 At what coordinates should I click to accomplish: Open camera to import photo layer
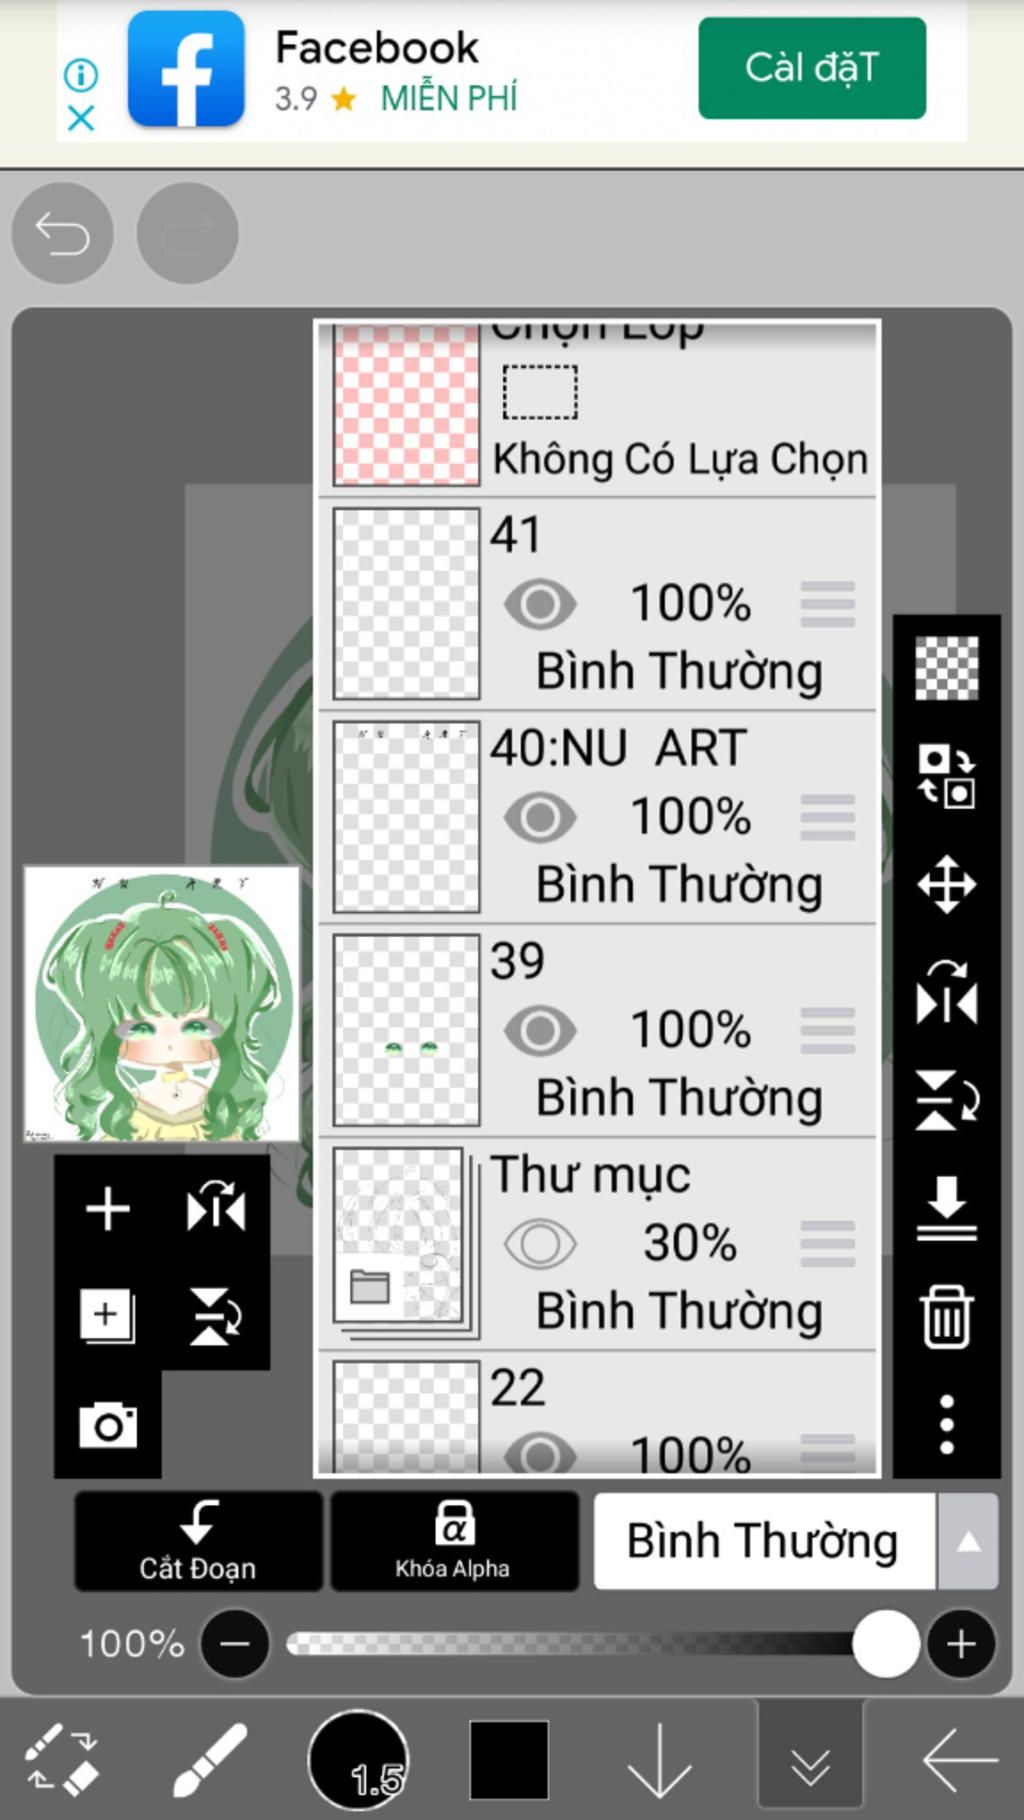pyautogui.click(x=108, y=1425)
